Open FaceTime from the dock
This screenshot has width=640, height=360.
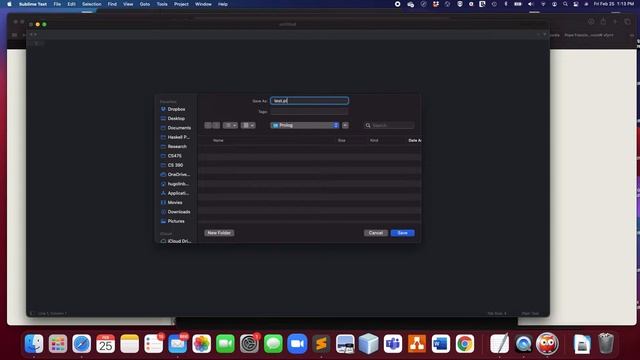click(225, 344)
